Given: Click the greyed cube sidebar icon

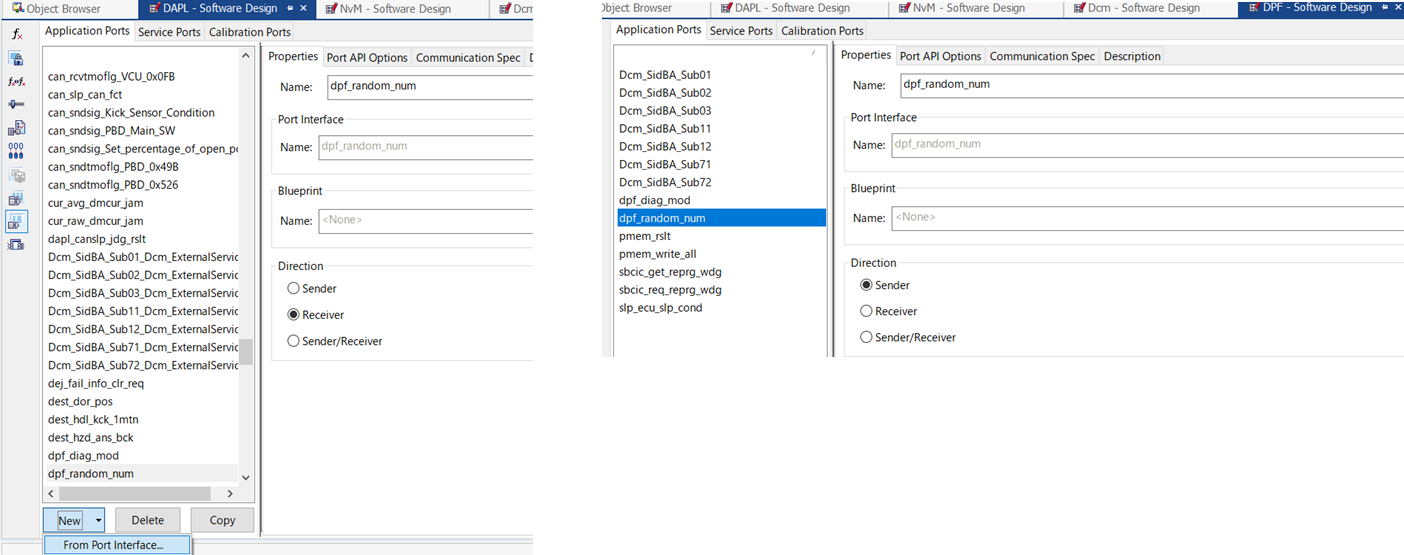Looking at the screenshot, I should 16,175.
